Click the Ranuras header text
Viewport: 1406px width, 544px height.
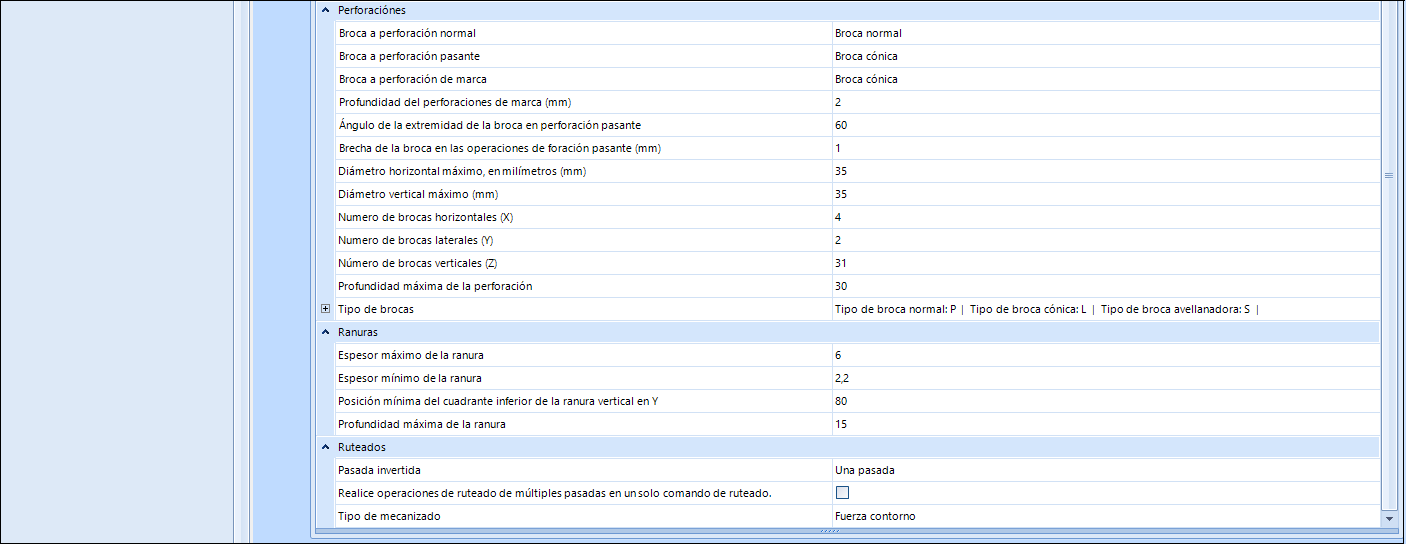358,332
